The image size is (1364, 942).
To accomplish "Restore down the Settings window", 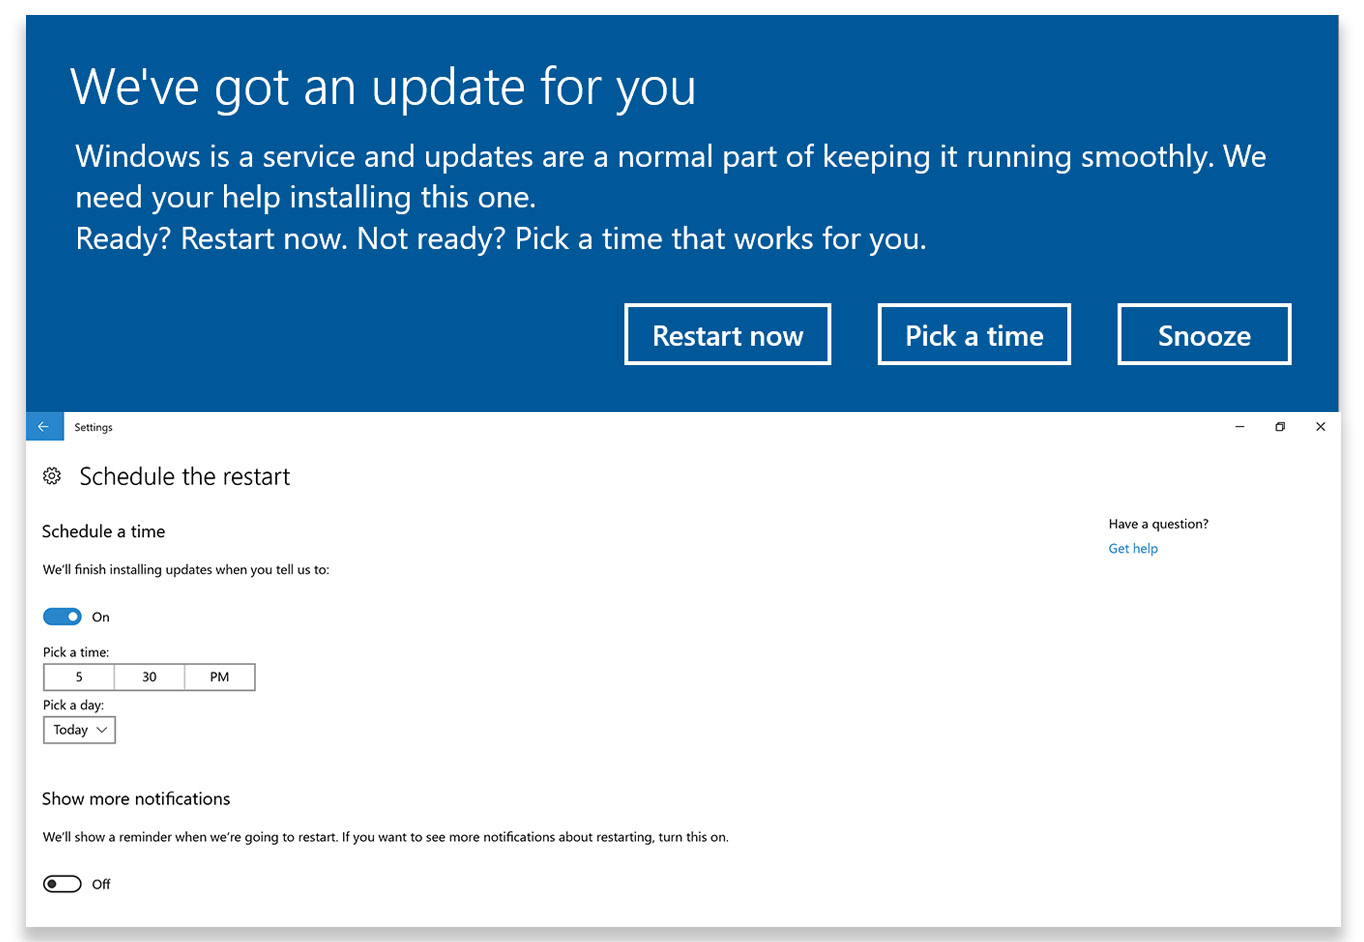I will 1280,427.
